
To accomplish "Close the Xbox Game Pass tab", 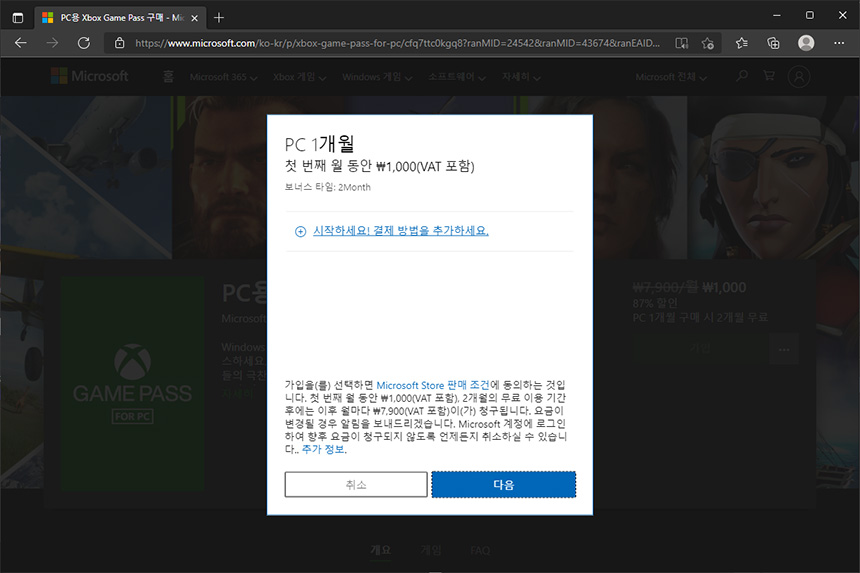I will coord(194,18).
